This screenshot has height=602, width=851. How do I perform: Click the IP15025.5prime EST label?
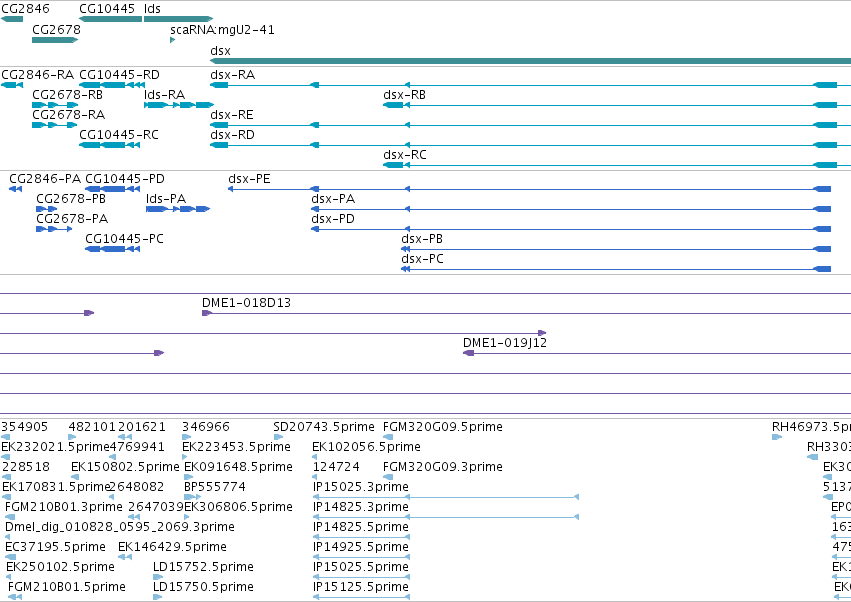tap(361, 568)
